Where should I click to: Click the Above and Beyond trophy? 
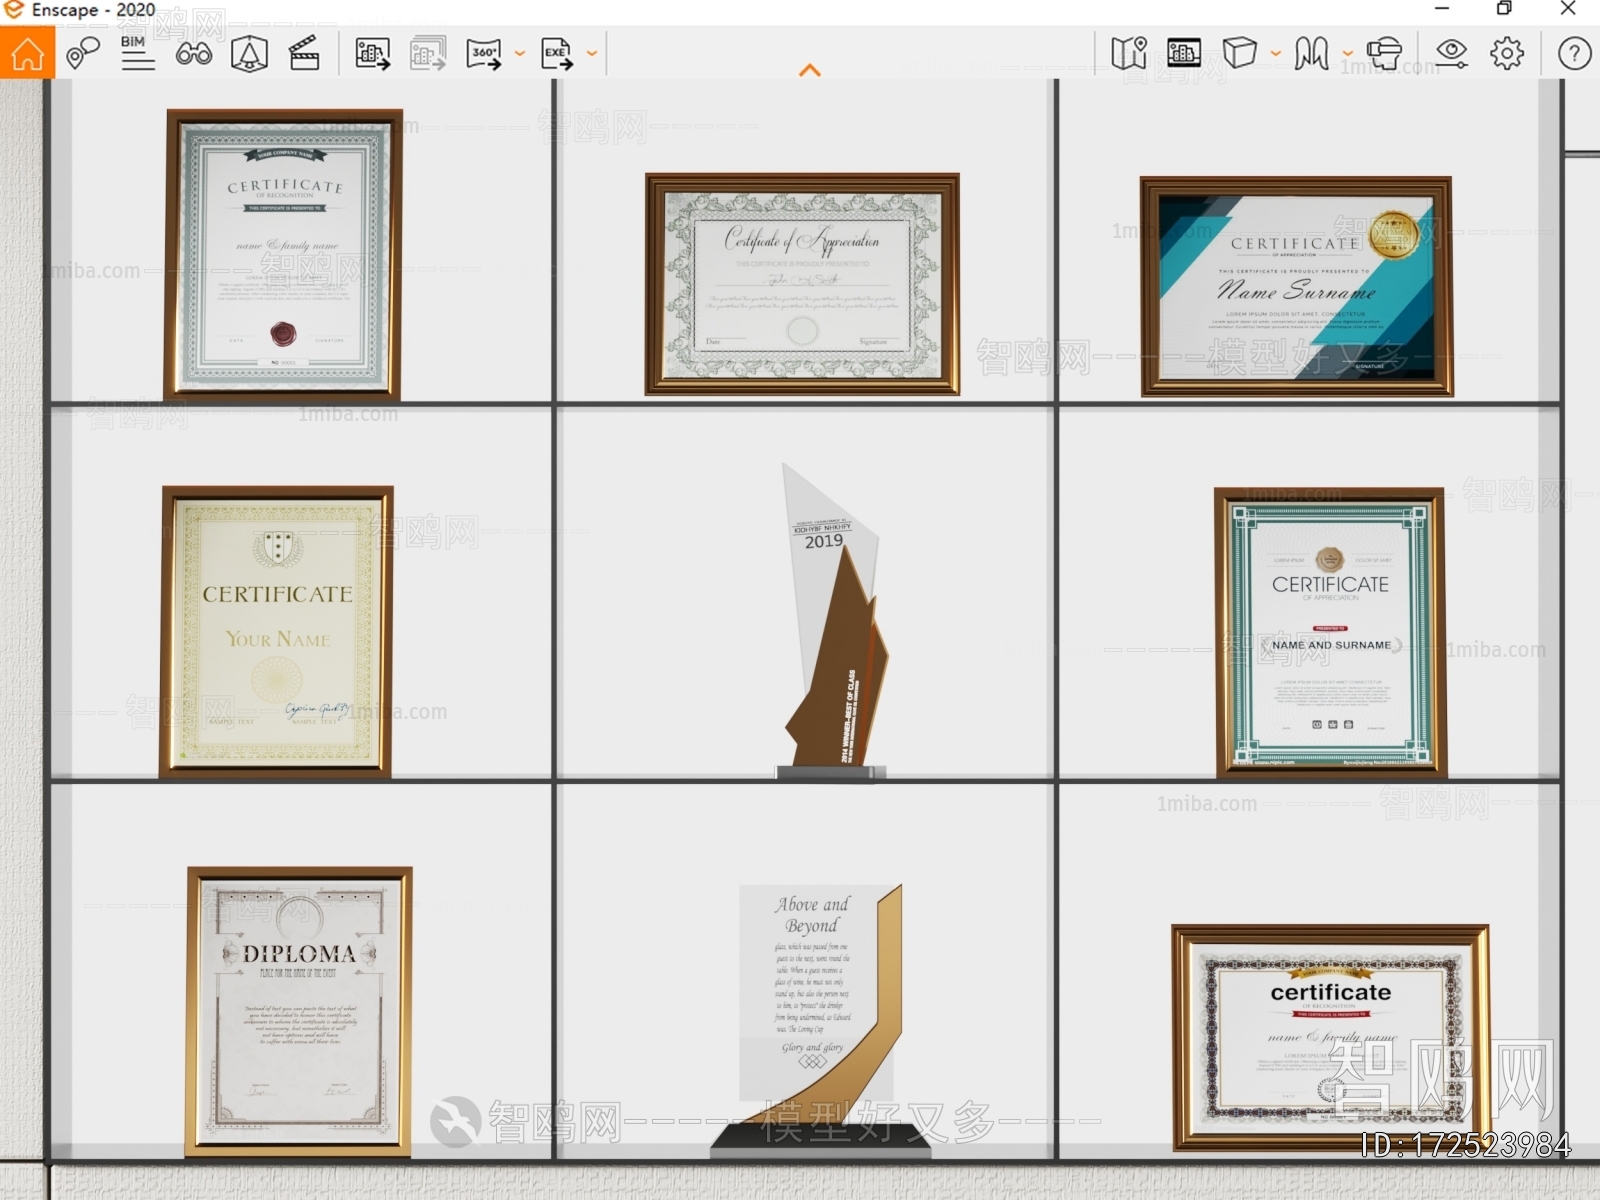point(821,1021)
